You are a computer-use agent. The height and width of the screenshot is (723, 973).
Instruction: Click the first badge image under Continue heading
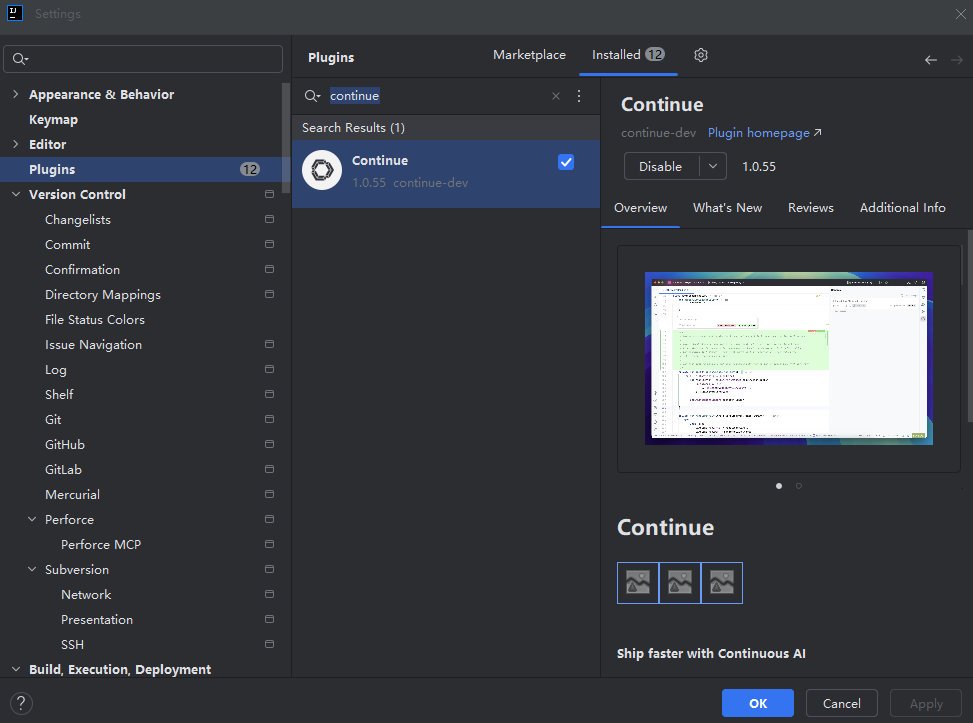(638, 583)
